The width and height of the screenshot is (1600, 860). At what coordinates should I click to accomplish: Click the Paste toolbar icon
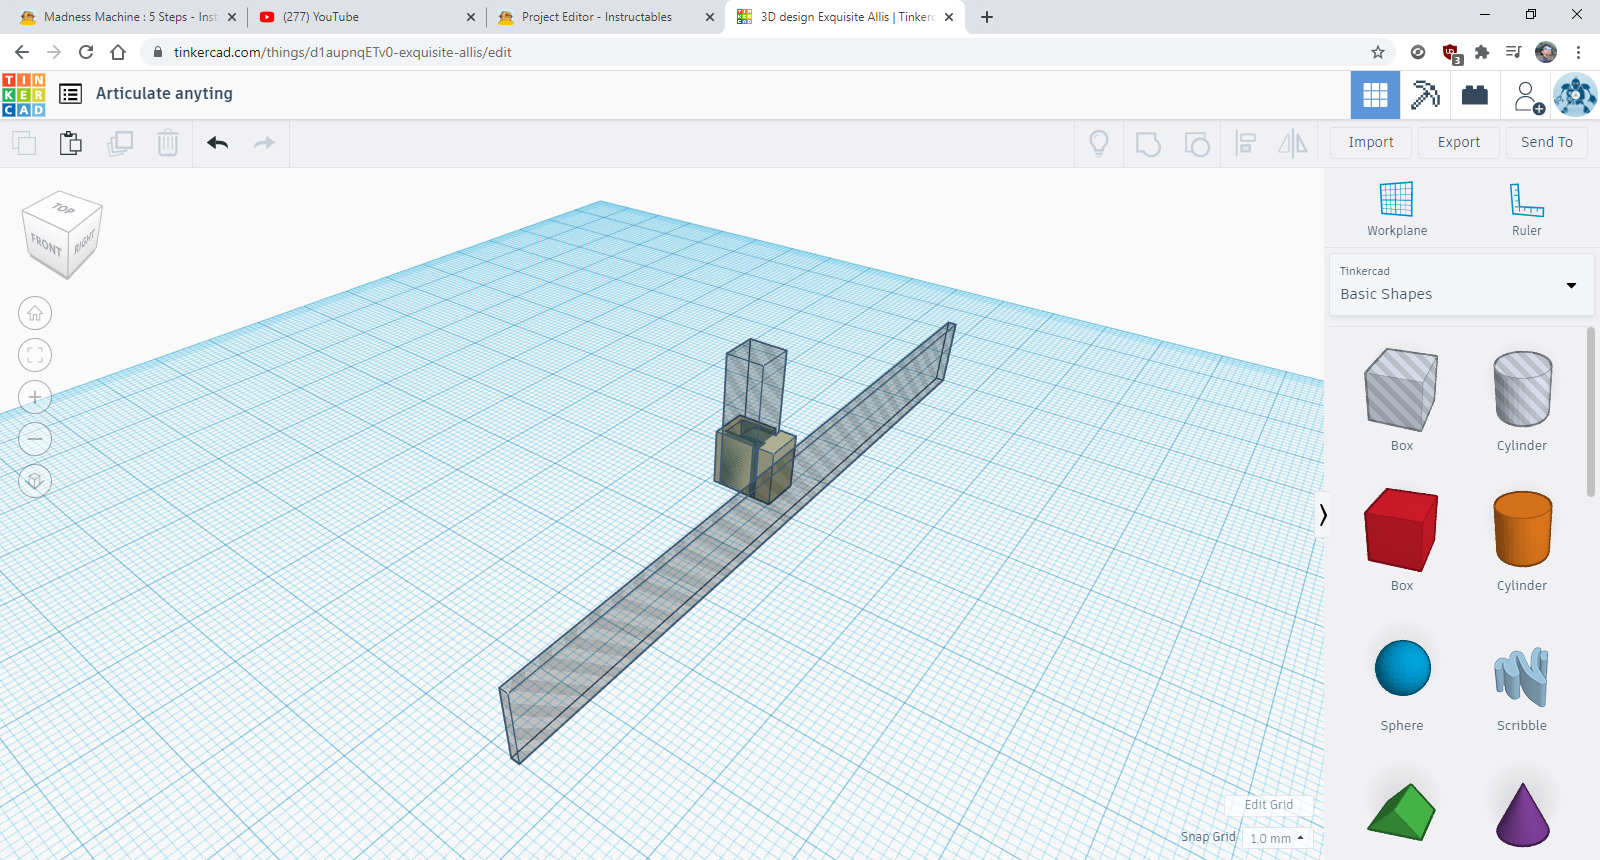[70, 143]
